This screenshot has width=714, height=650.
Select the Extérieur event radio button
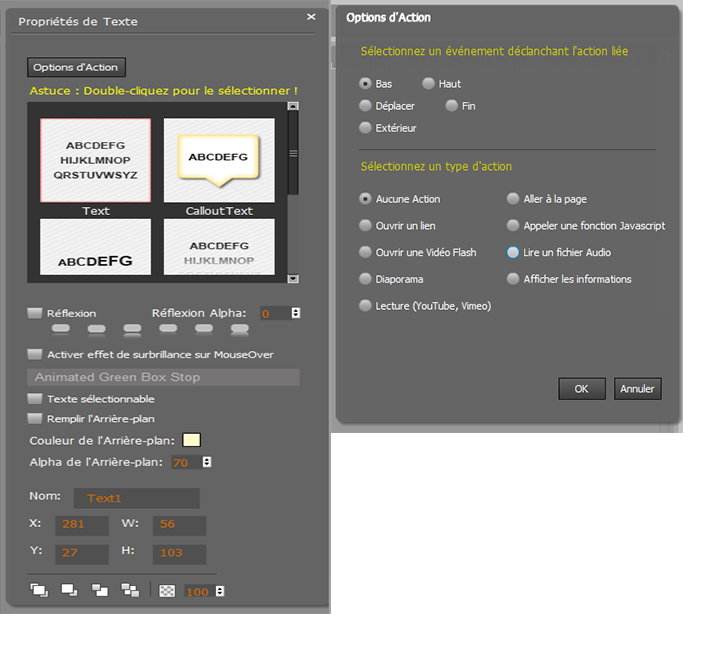click(x=365, y=128)
